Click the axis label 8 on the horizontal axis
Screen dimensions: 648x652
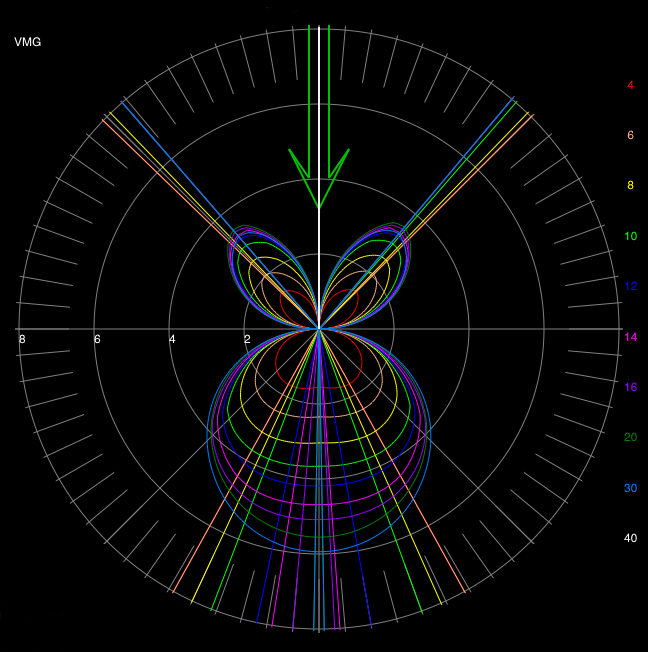pos(22,339)
